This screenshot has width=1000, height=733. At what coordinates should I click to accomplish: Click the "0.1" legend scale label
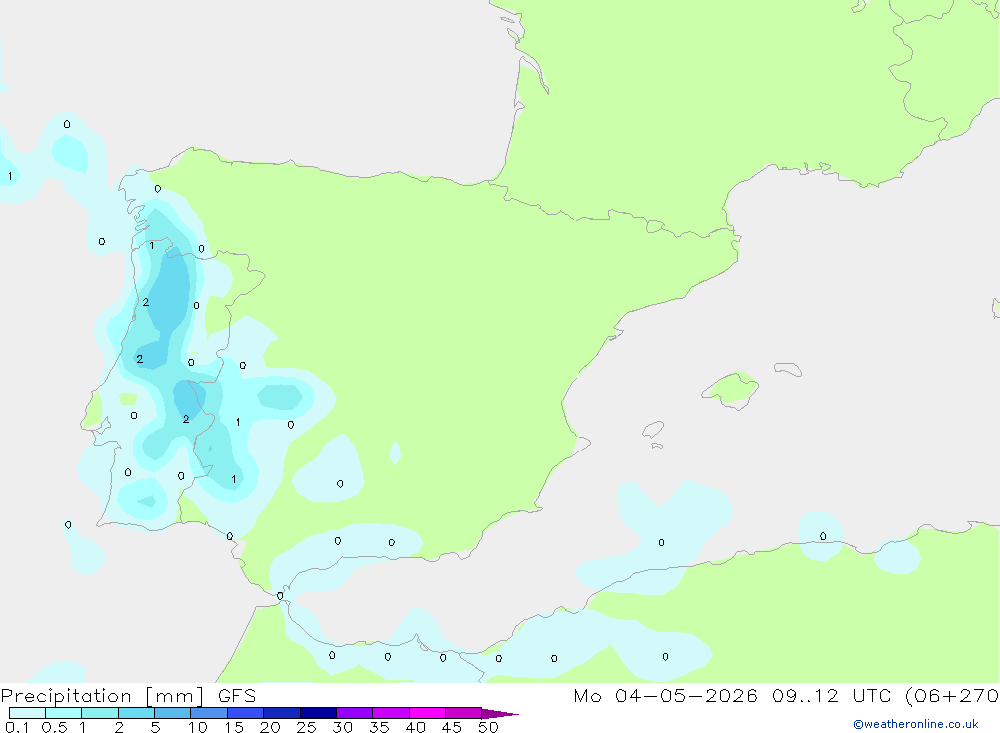(17, 727)
